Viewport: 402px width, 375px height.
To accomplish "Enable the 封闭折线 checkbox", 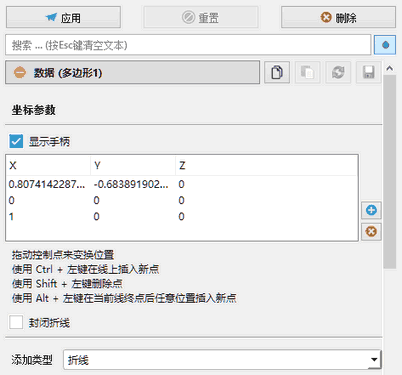I will (16, 322).
